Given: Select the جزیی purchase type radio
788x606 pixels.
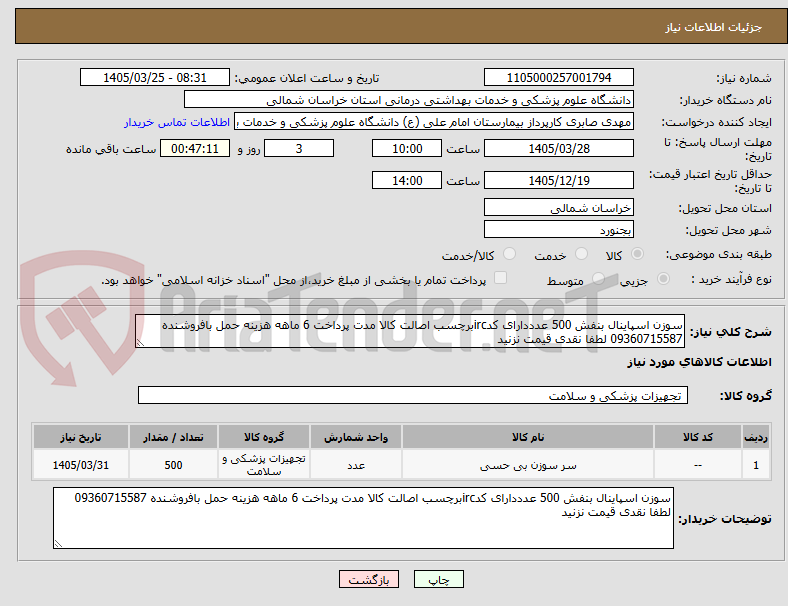Looking at the screenshot, I should [x=663, y=278].
